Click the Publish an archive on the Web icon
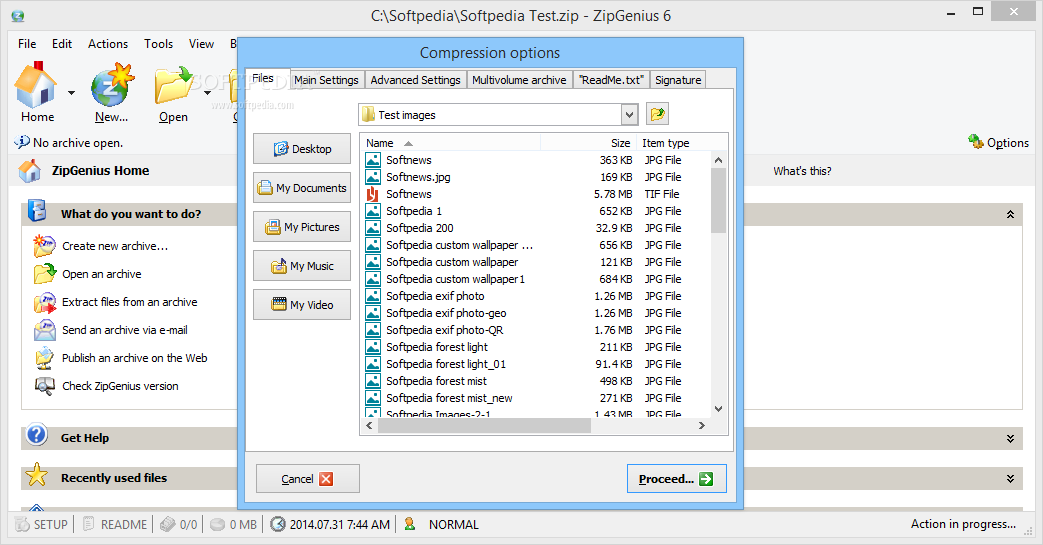This screenshot has height=545, width=1043. coord(45,358)
